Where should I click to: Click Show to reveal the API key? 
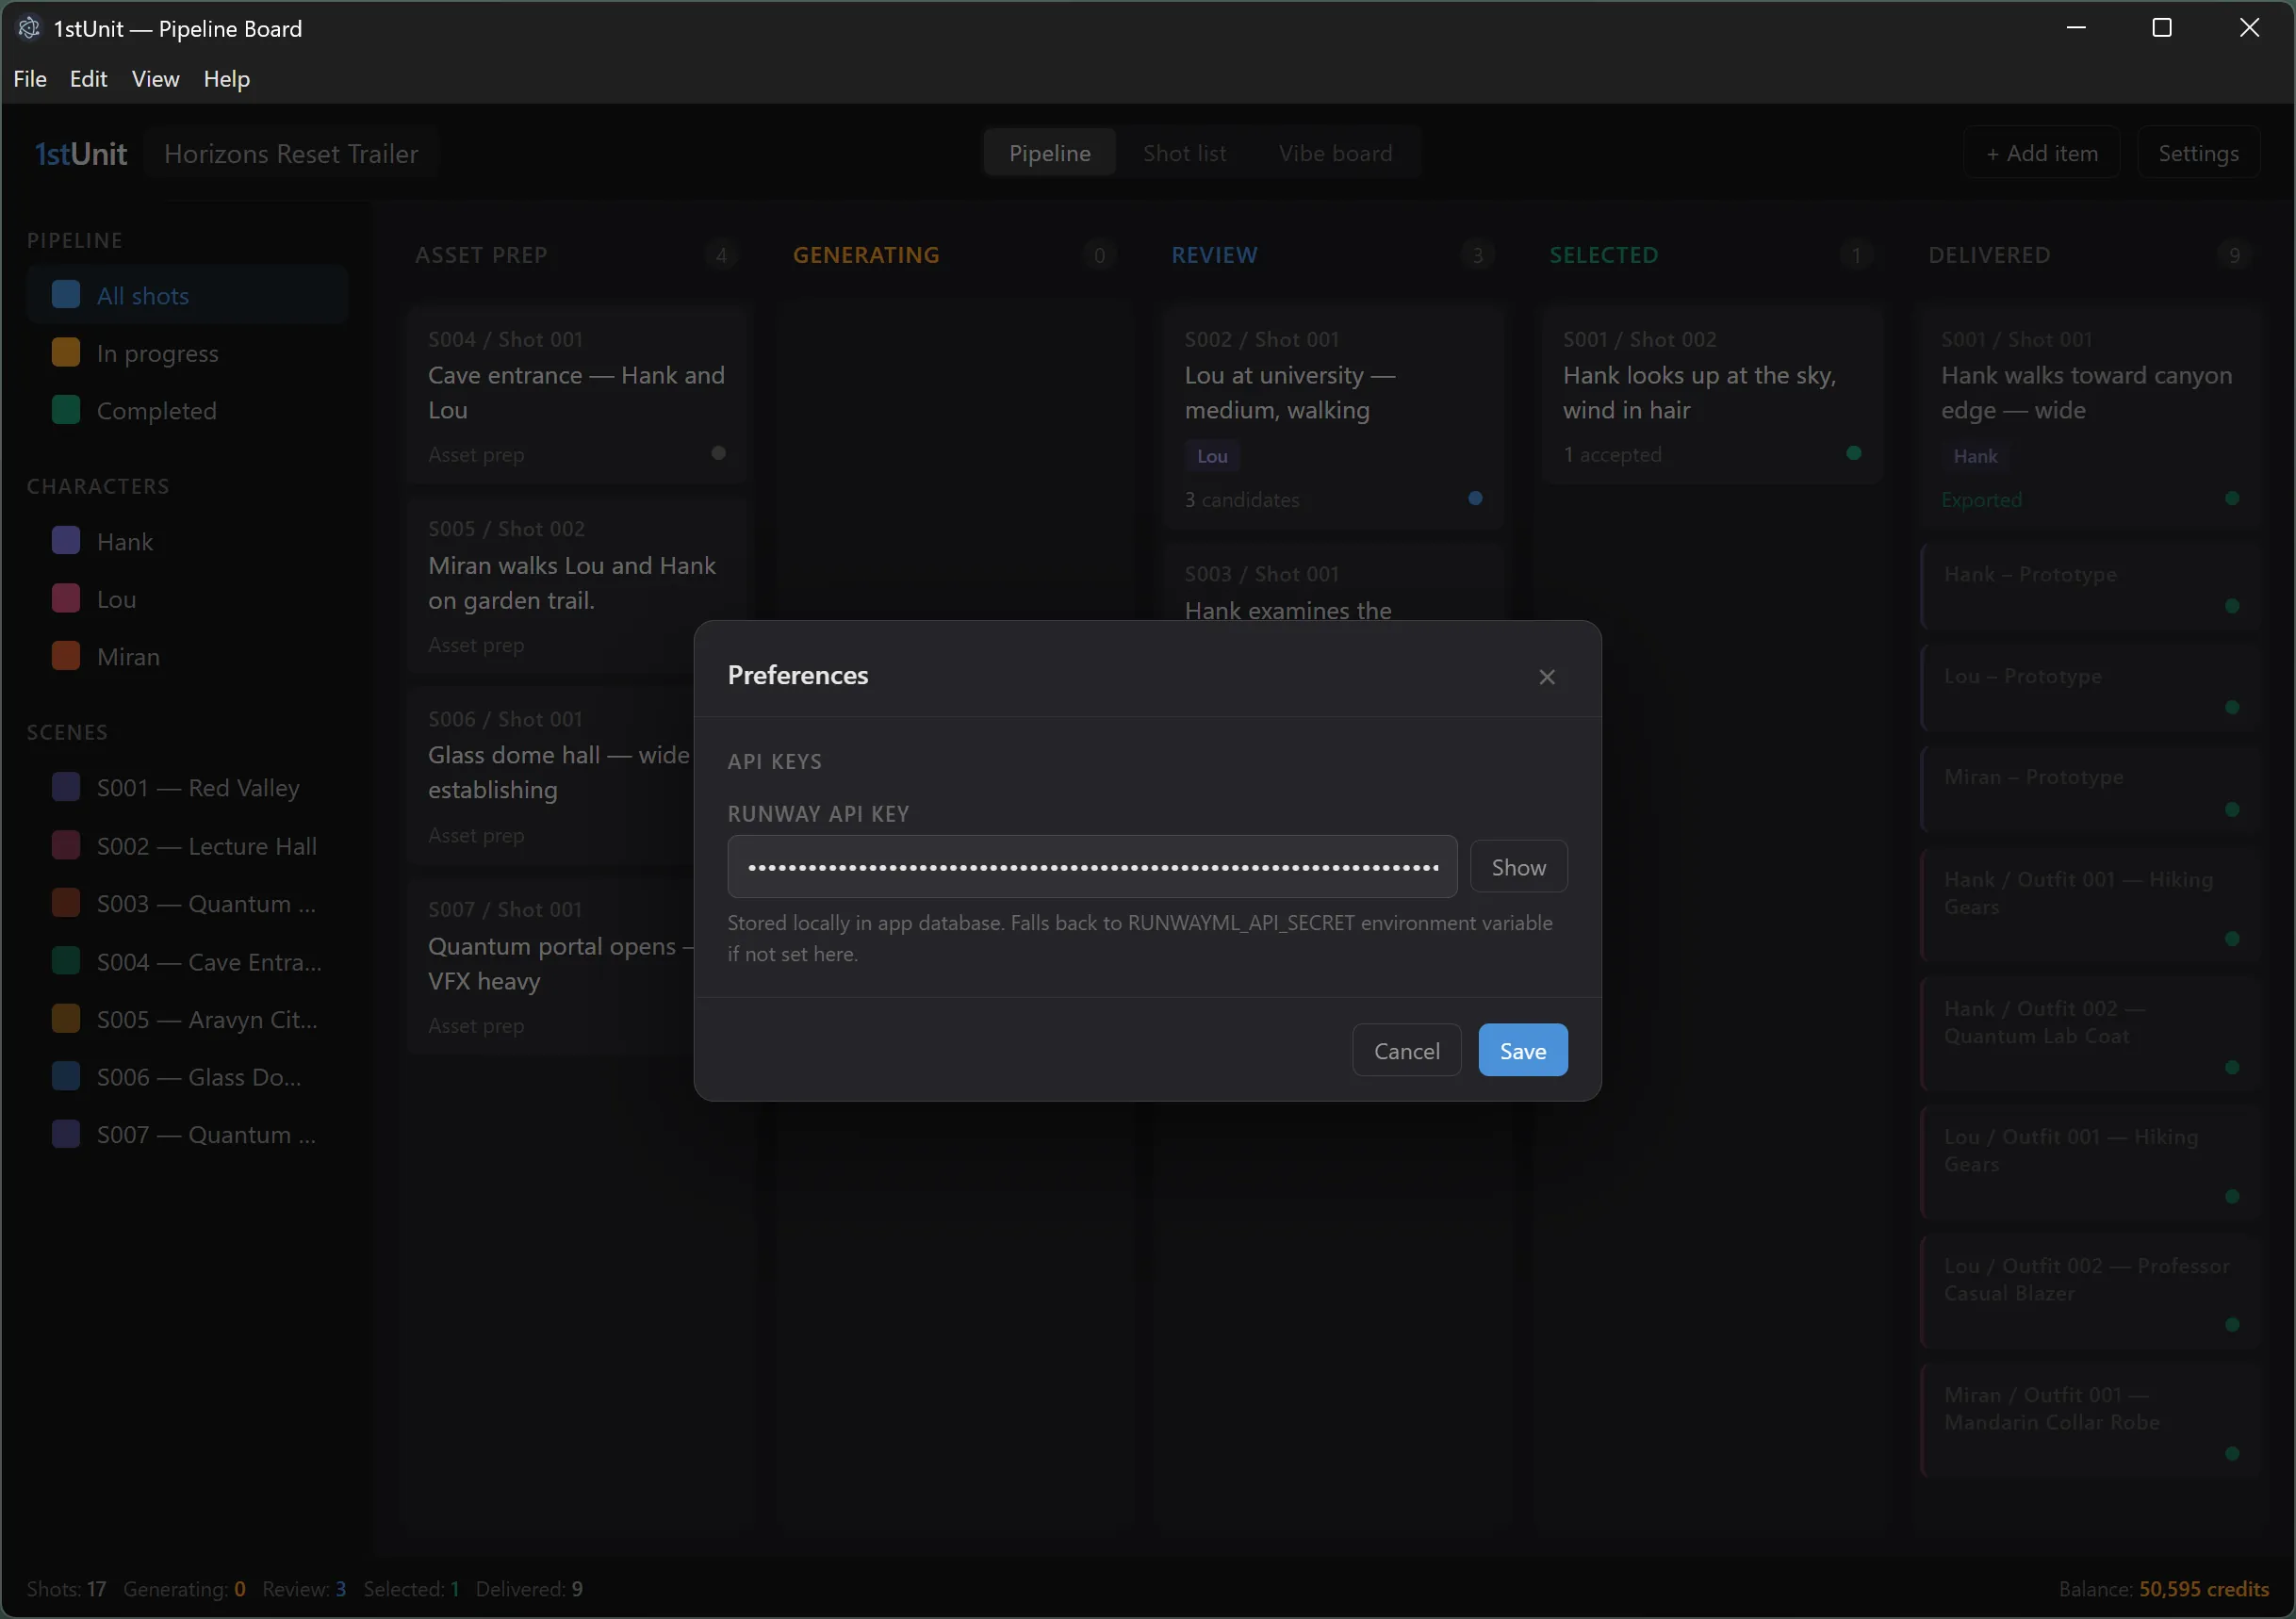point(1518,867)
